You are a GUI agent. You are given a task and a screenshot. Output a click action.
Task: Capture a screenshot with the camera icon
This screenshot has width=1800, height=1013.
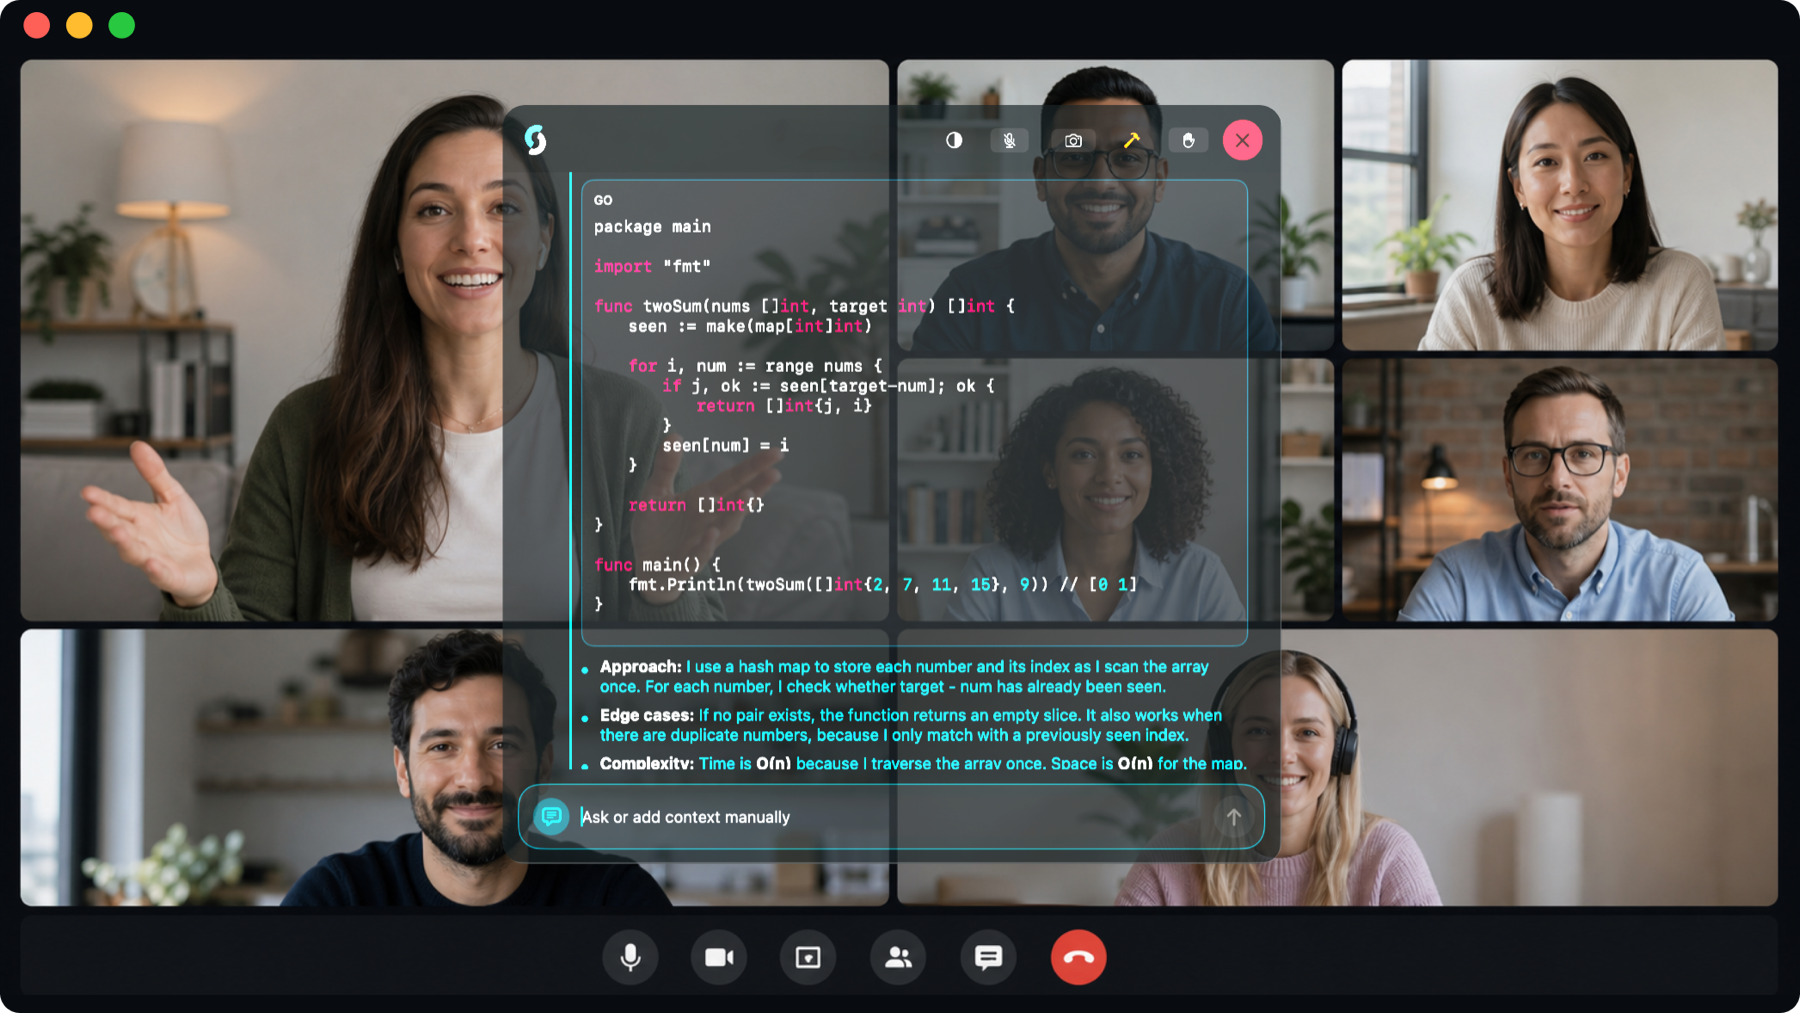pyautogui.click(x=1073, y=140)
